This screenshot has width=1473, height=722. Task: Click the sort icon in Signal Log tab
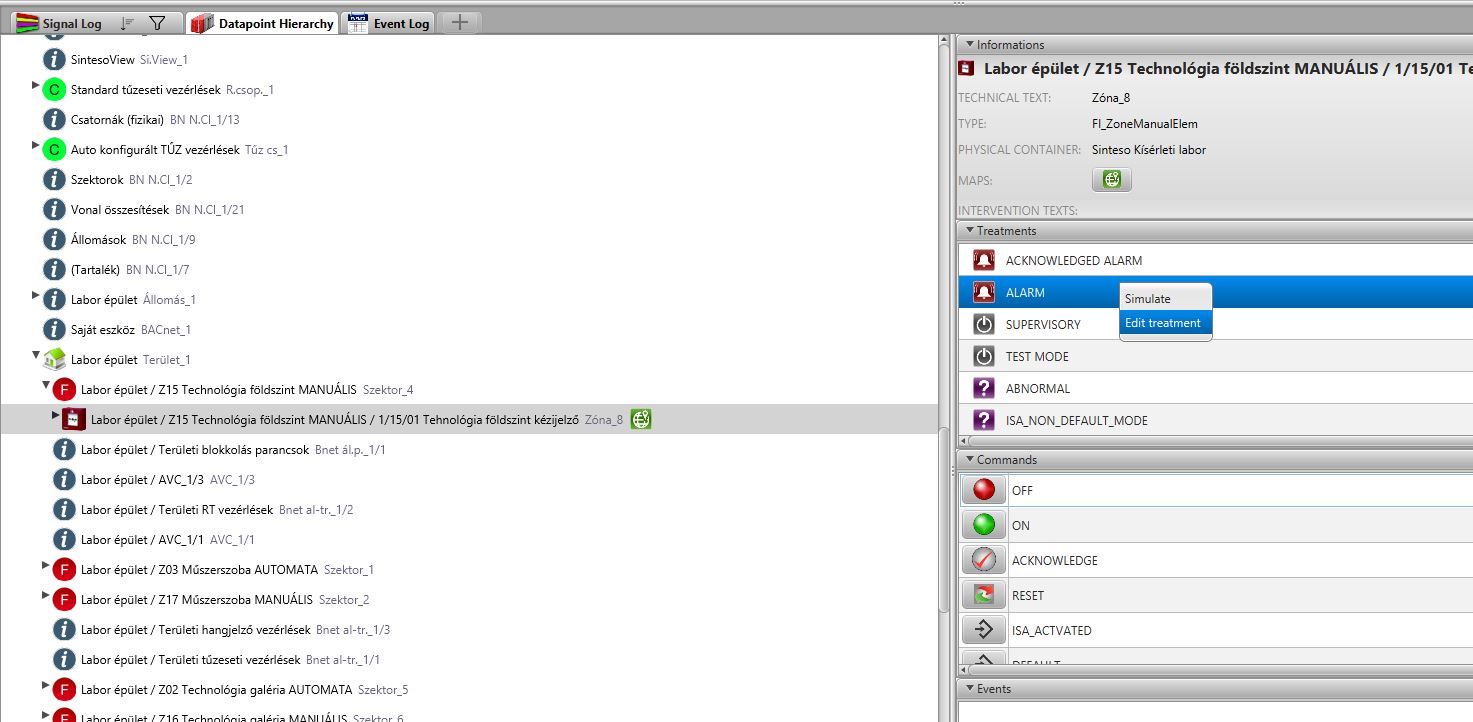click(x=127, y=23)
